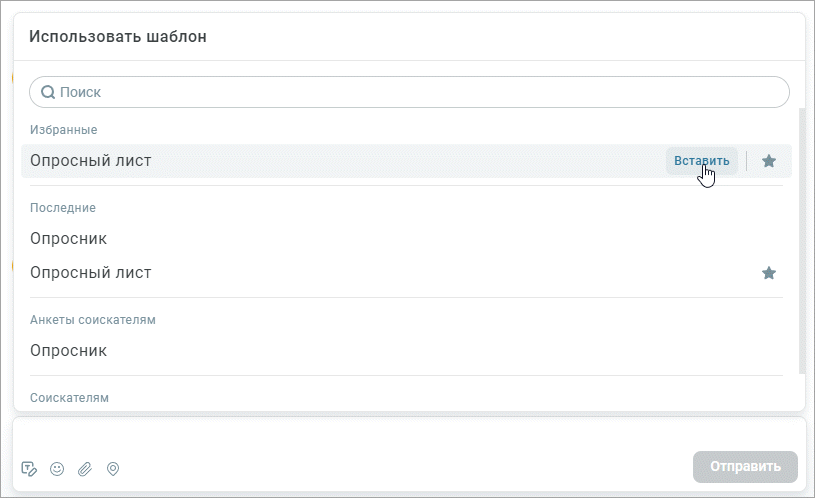815x498 pixels.
Task: Toggle star on Опросный лист under Последние
Action: [769, 273]
